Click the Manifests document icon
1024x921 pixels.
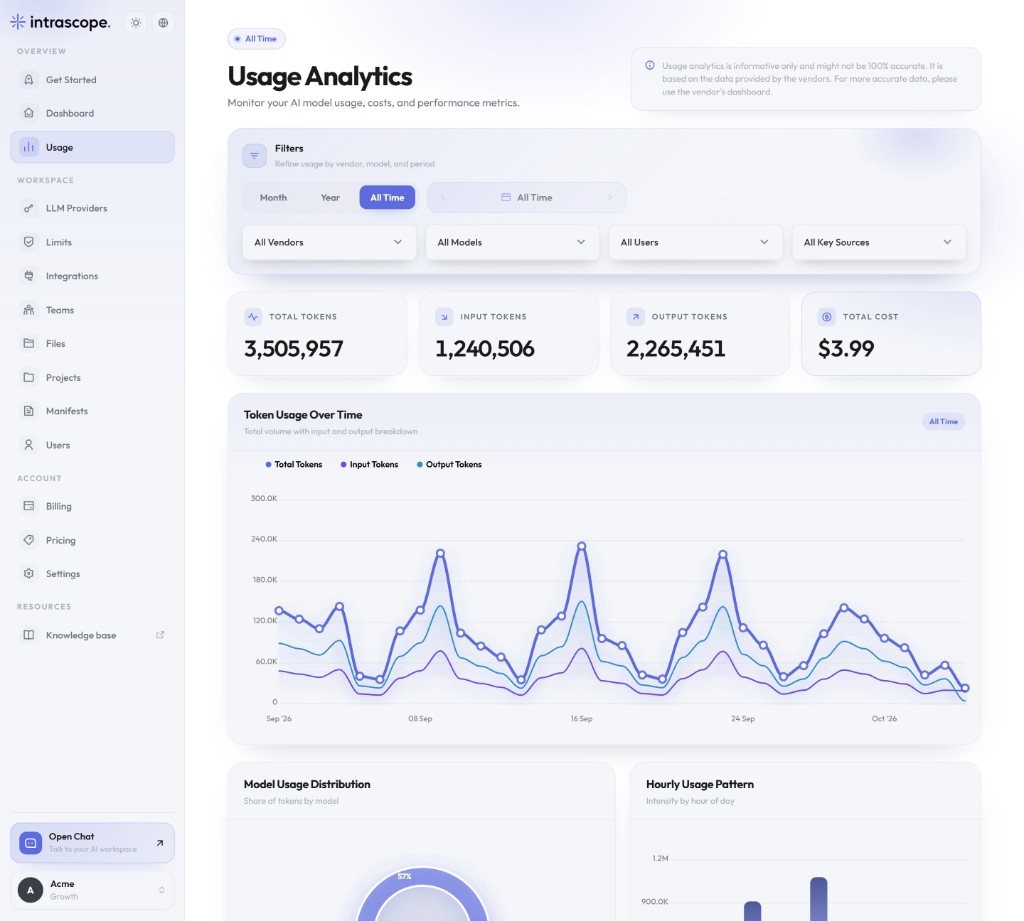point(29,411)
